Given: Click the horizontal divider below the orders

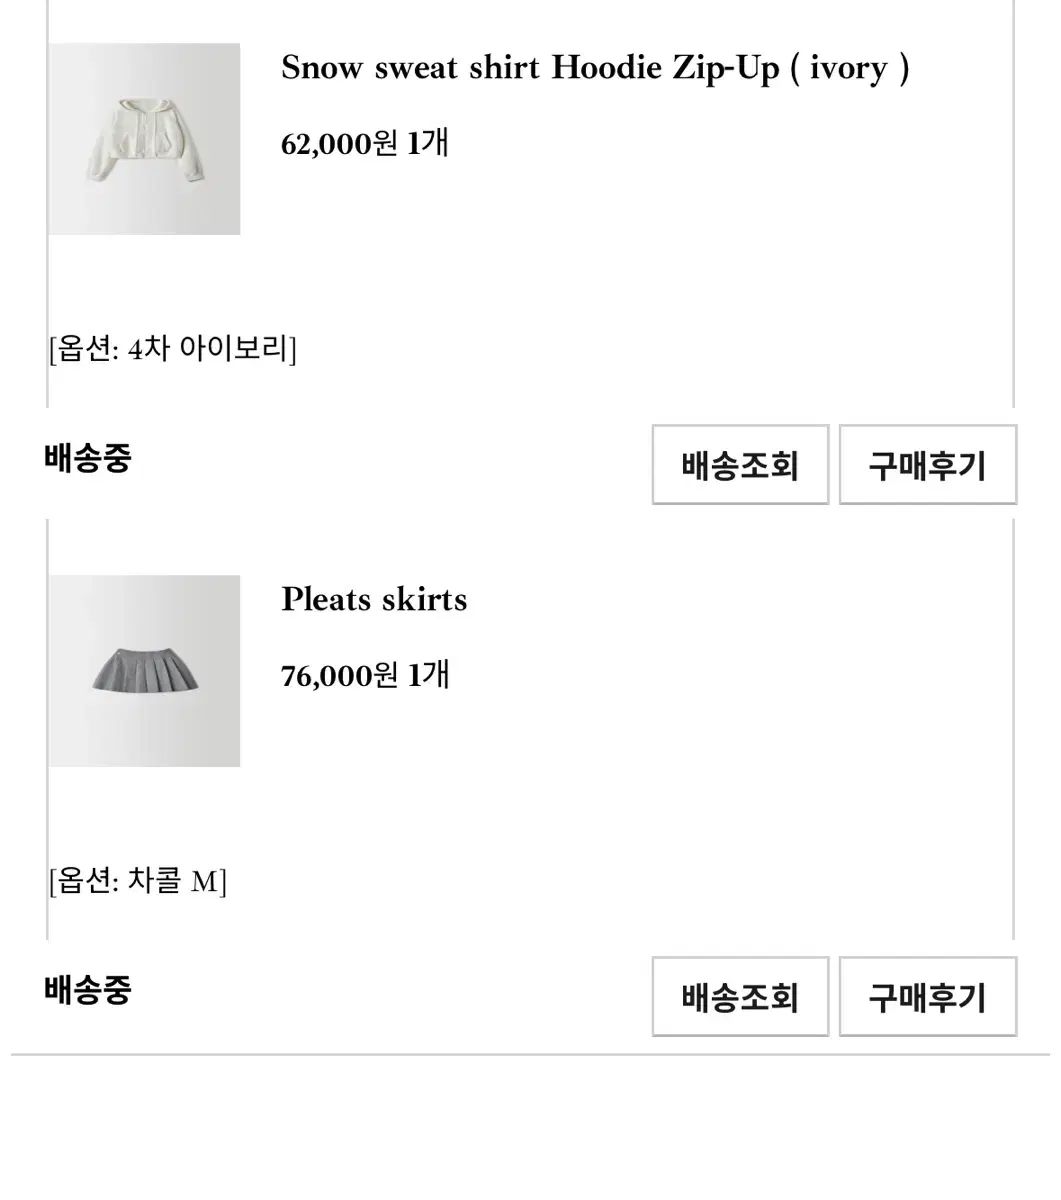Looking at the screenshot, I should click(530, 1054).
